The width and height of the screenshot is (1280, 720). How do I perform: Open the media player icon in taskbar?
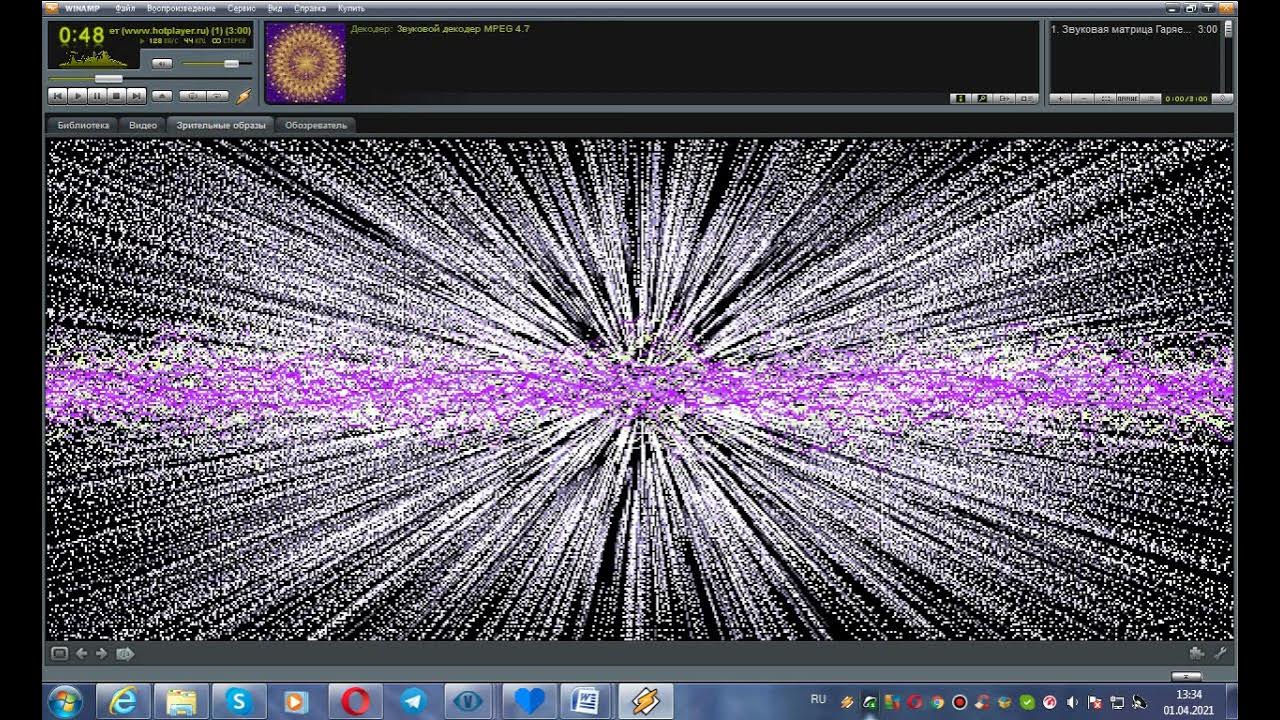[x=297, y=701]
